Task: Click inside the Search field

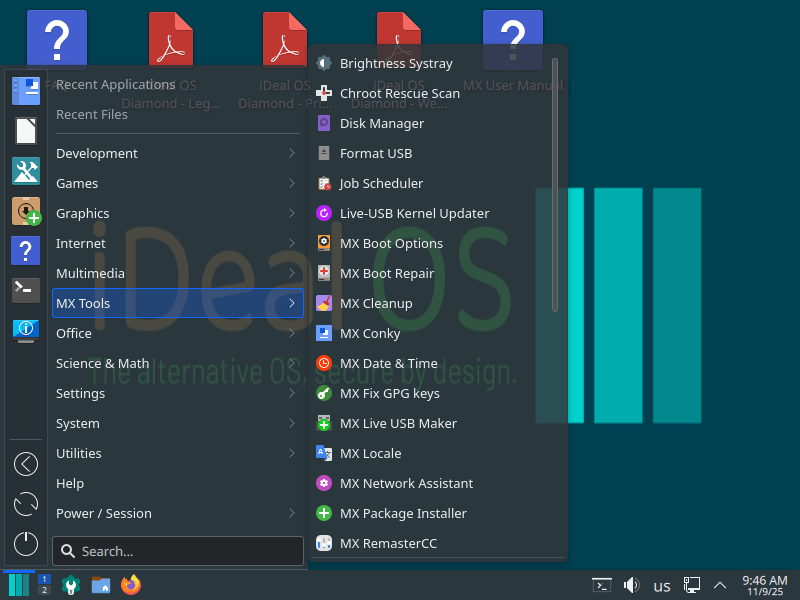Action: (177, 551)
